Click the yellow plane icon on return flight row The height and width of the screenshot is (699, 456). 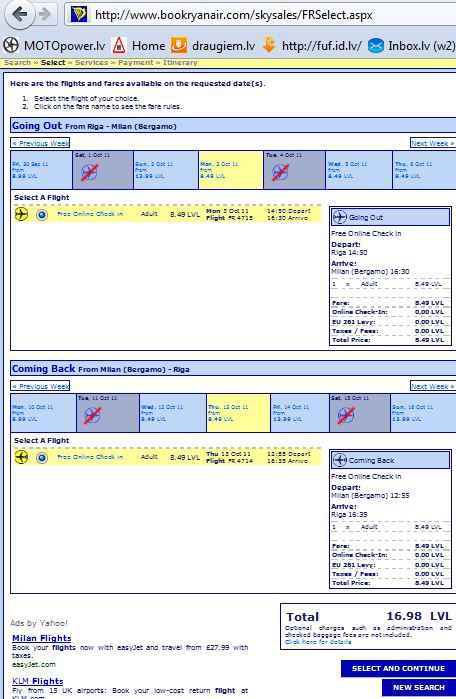point(21,457)
